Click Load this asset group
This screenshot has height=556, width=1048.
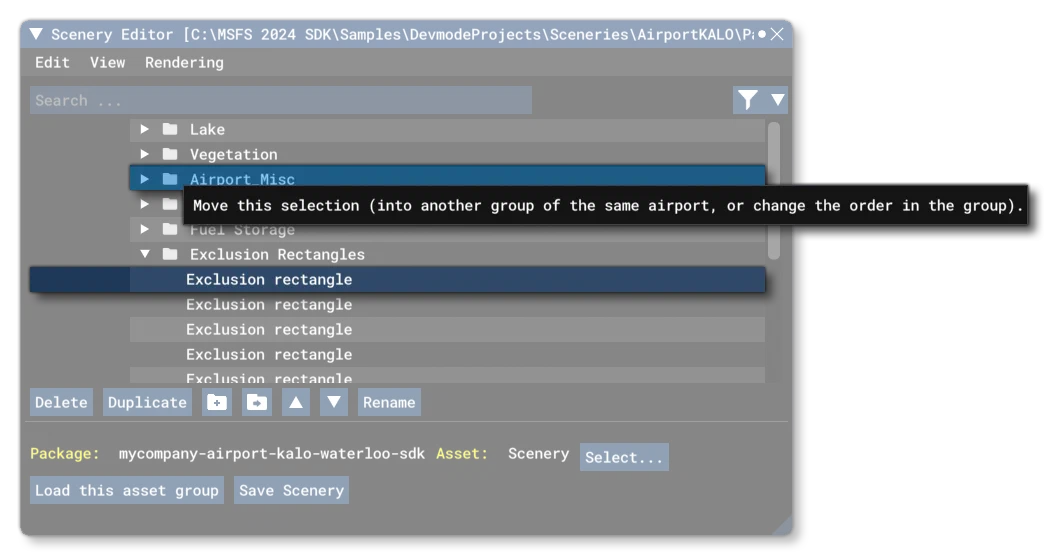point(127,491)
